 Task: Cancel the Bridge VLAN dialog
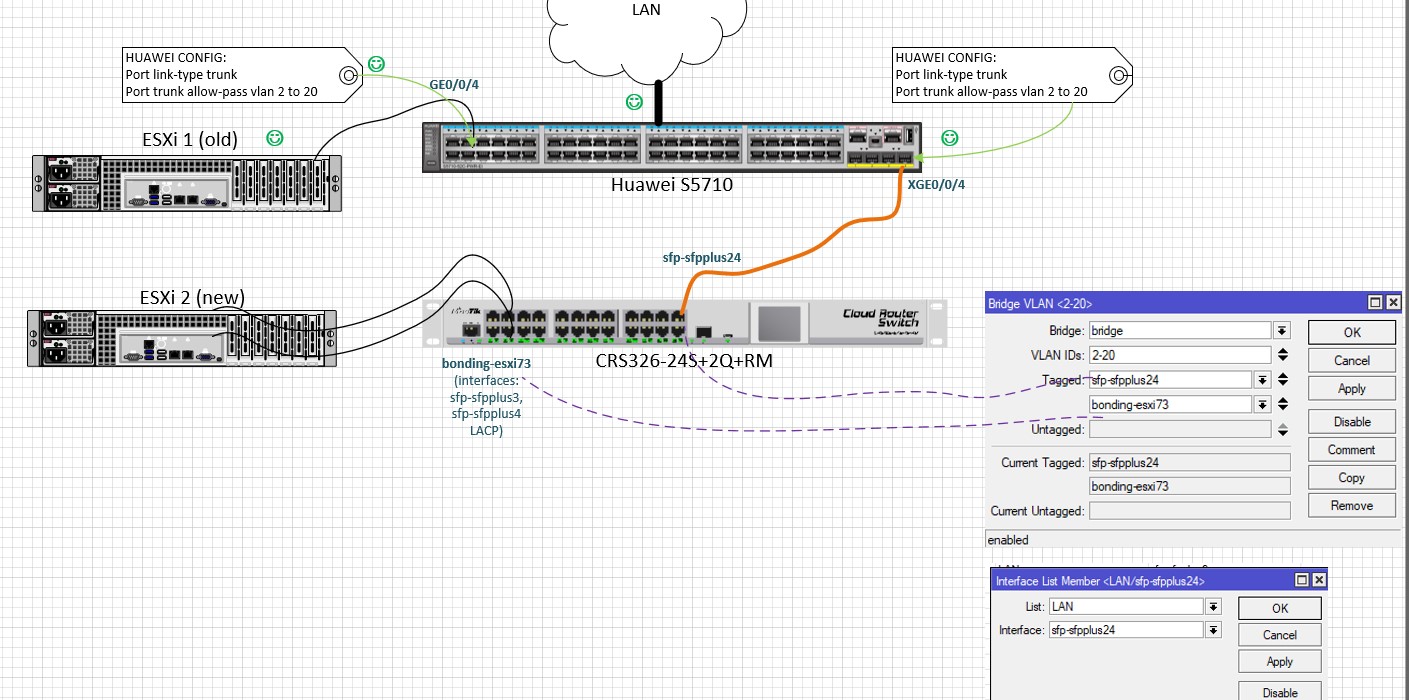pos(1351,361)
